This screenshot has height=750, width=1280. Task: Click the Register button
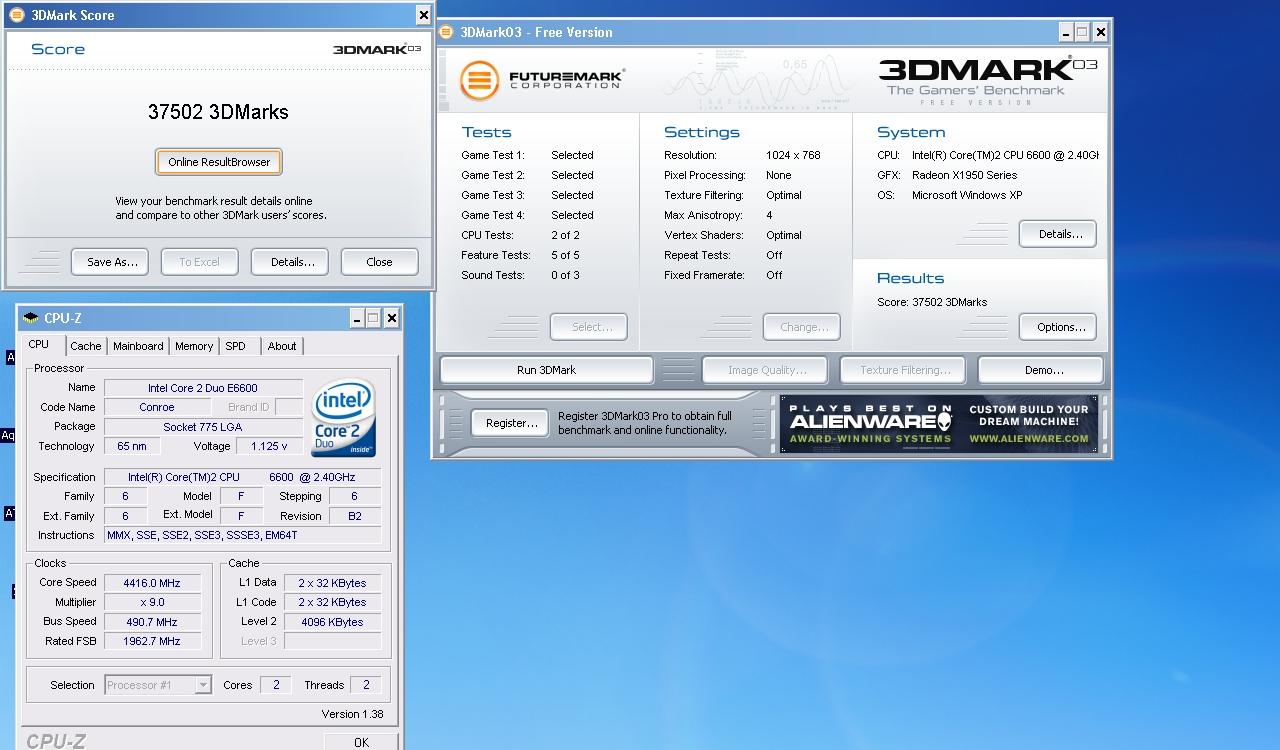click(510, 423)
